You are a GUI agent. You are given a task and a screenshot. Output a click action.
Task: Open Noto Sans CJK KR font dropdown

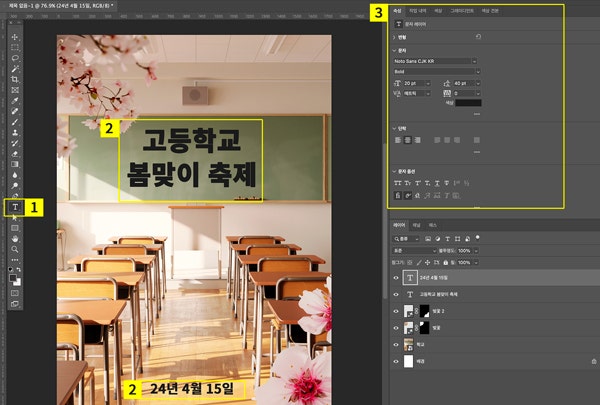click(x=474, y=61)
